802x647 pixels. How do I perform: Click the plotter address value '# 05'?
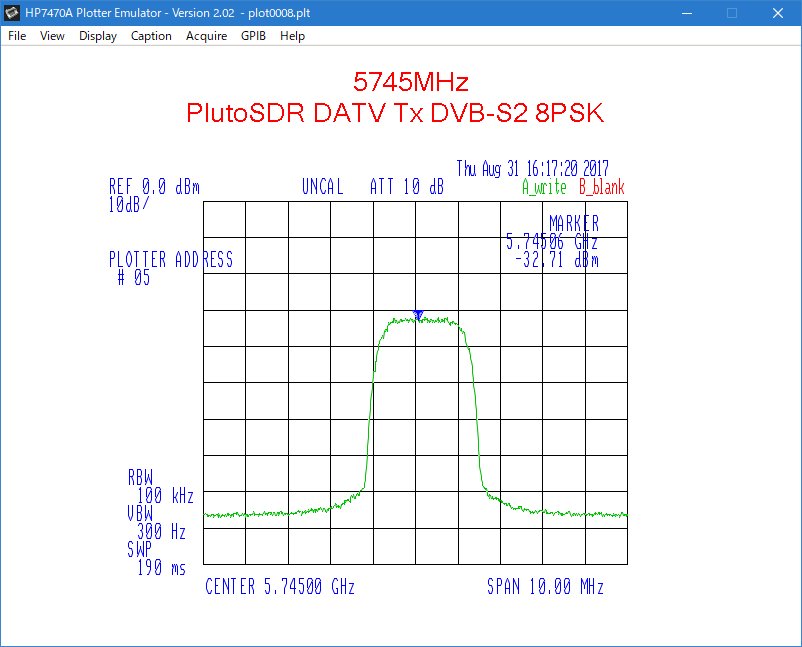click(x=134, y=278)
